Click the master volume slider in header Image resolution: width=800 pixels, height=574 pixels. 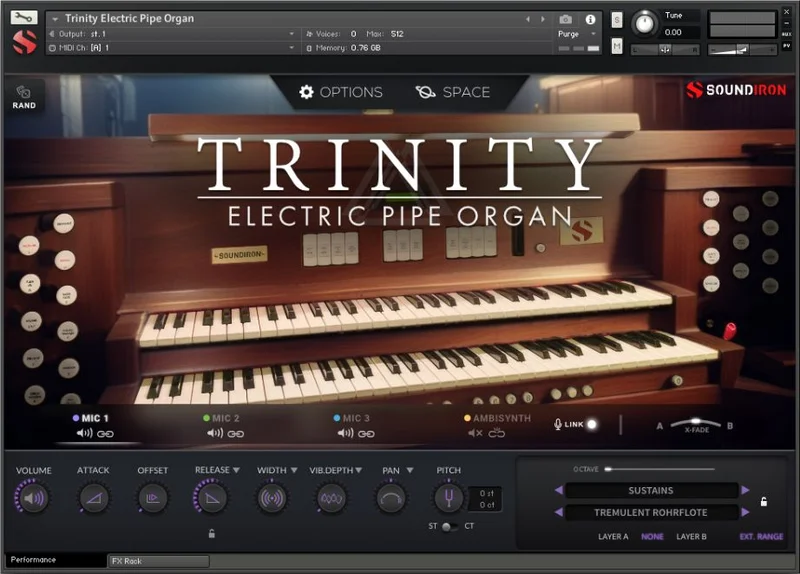coord(742,49)
